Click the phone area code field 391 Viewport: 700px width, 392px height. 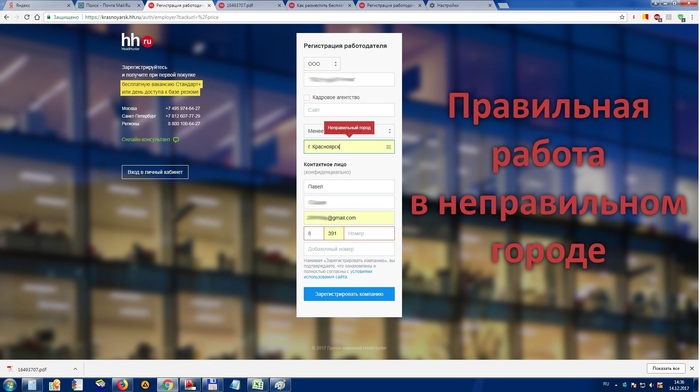coord(333,234)
